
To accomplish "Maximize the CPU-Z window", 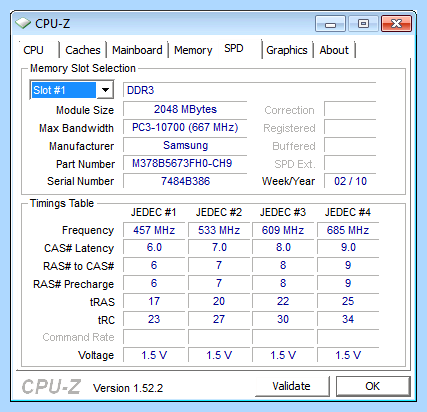I will point(363,24).
